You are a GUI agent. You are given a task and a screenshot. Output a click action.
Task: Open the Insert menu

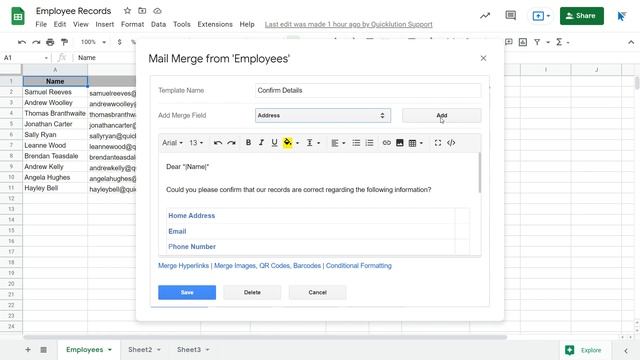coord(104,24)
